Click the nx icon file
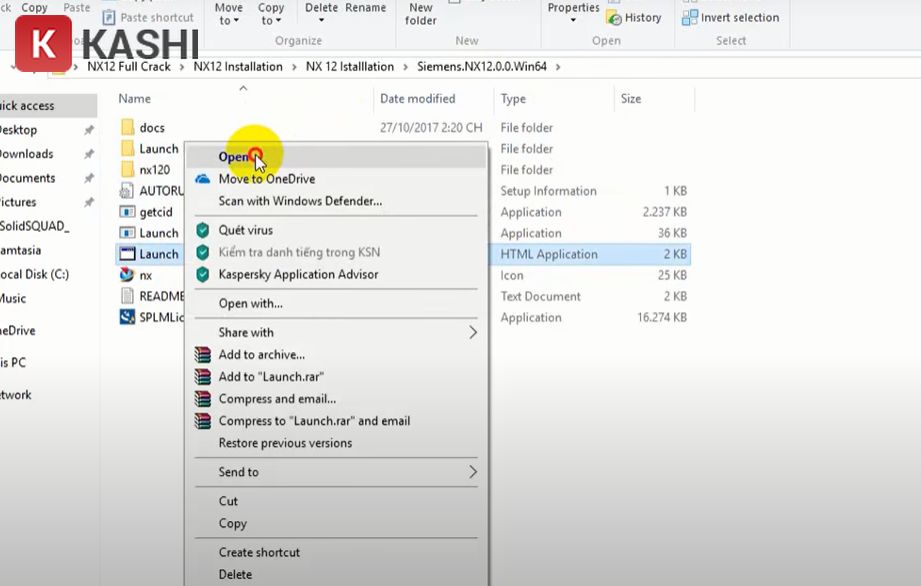921x586 pixels. pos(127,275)
